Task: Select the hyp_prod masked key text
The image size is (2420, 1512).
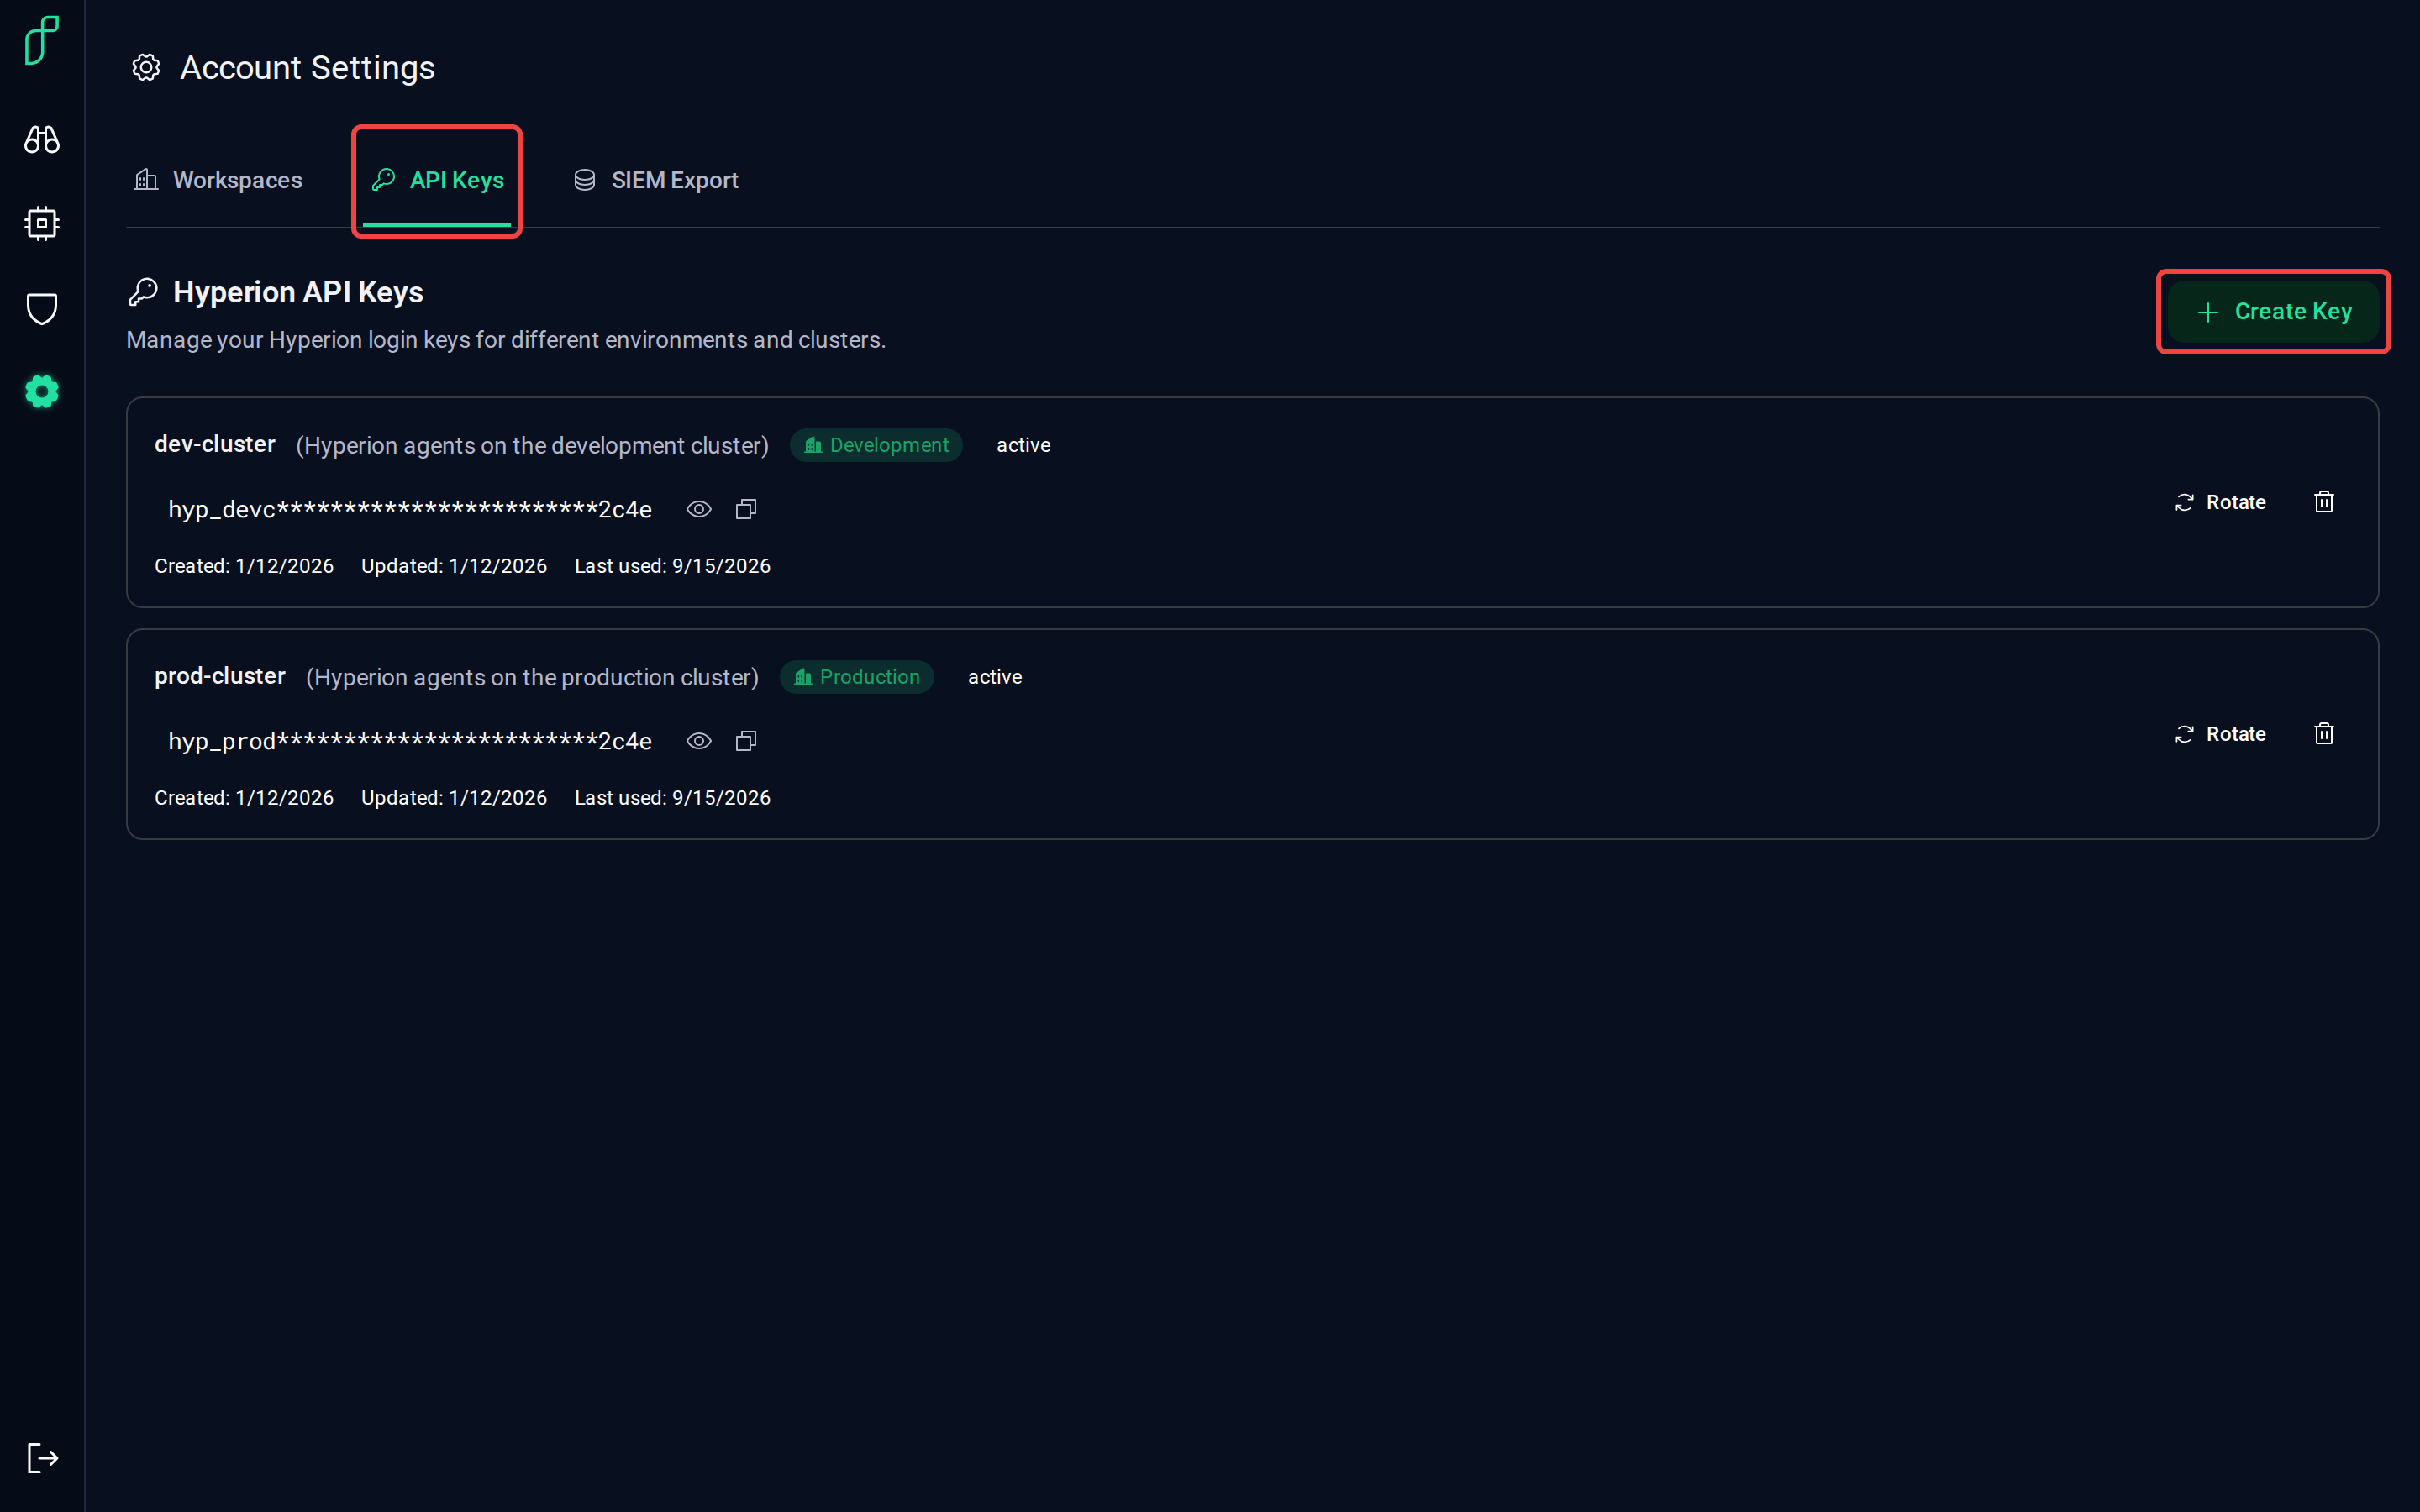Action: point(410,742)
